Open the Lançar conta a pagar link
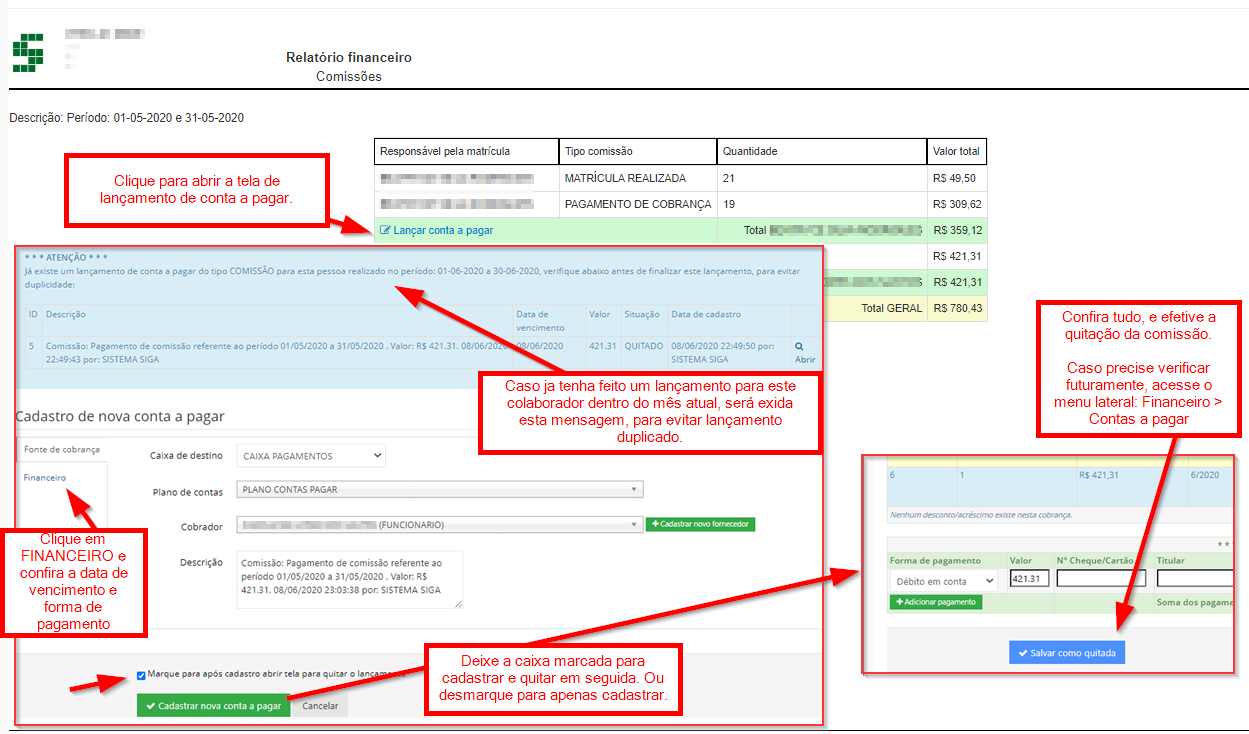This screenshot has width=1249, height=734. click(x=443, y=230)
